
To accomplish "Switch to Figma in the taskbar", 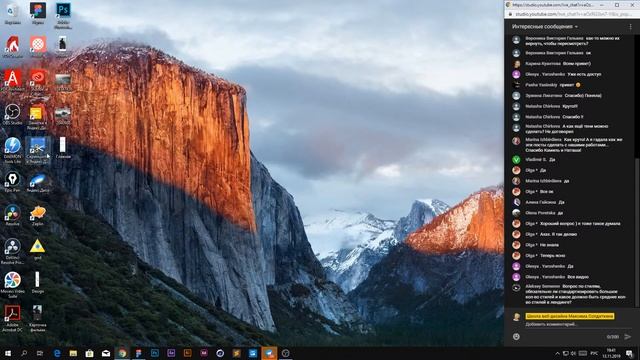I will pos(138,353).
